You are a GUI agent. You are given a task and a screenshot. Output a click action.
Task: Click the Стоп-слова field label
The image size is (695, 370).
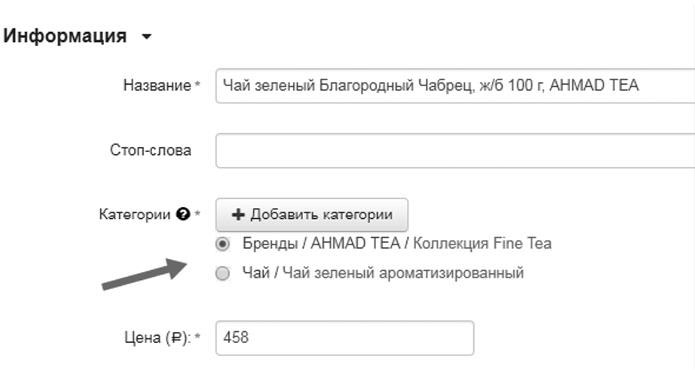pos(151,150)
